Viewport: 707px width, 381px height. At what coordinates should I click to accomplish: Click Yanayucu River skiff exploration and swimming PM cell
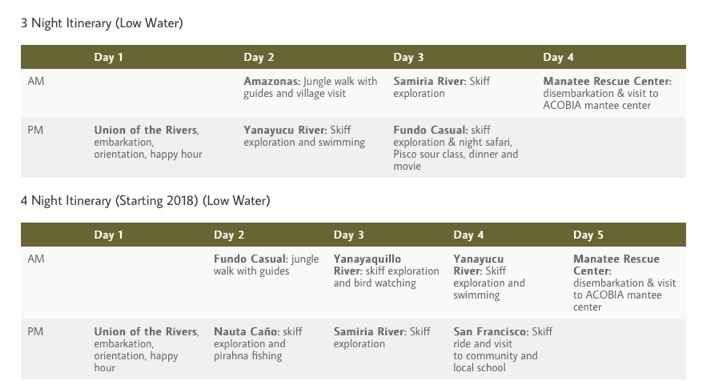click(304, 136)
